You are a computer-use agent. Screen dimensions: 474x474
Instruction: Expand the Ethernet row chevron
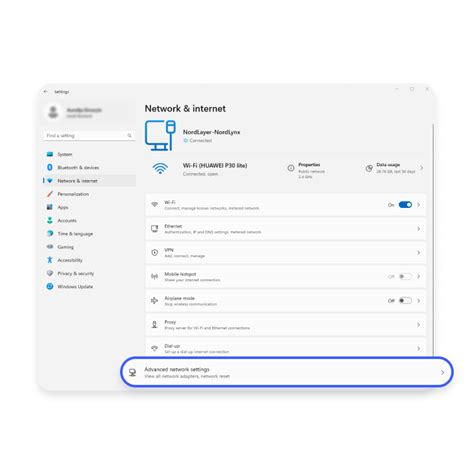pos(419,229)
